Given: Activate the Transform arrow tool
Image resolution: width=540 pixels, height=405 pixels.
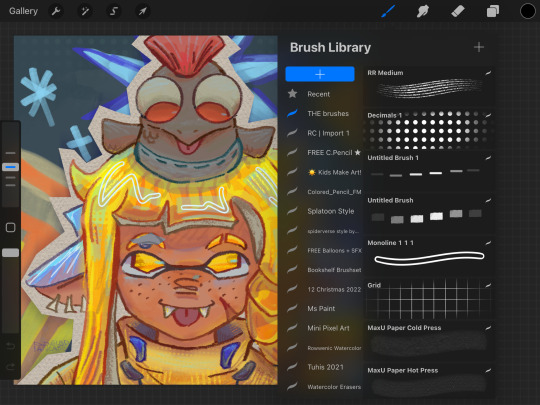Looking at the screenshot, I should click(x=142, y=11).
